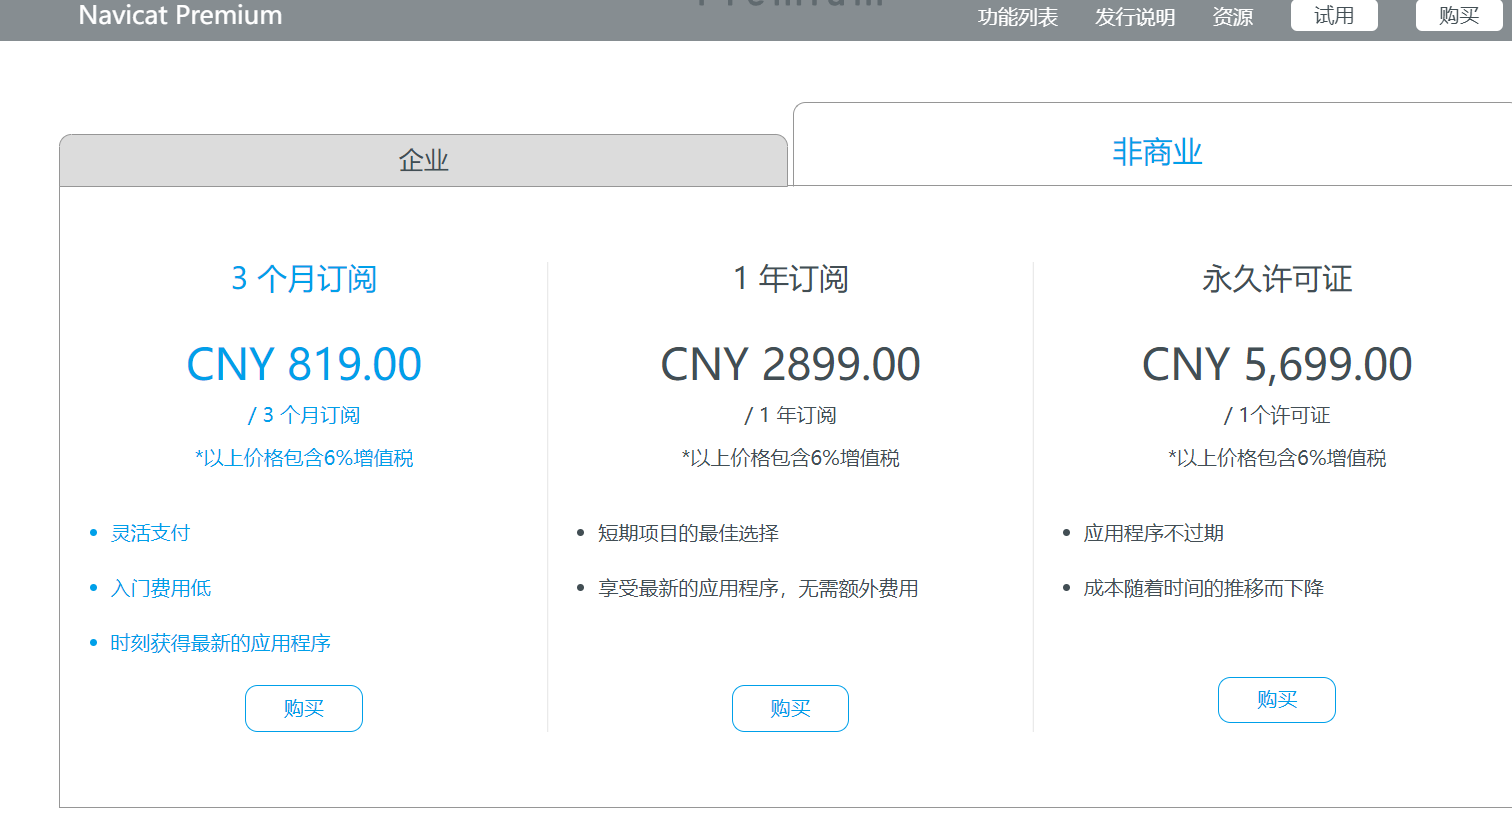
Task: Switch to the 企业 tab
Action: [x=423, y=160]
